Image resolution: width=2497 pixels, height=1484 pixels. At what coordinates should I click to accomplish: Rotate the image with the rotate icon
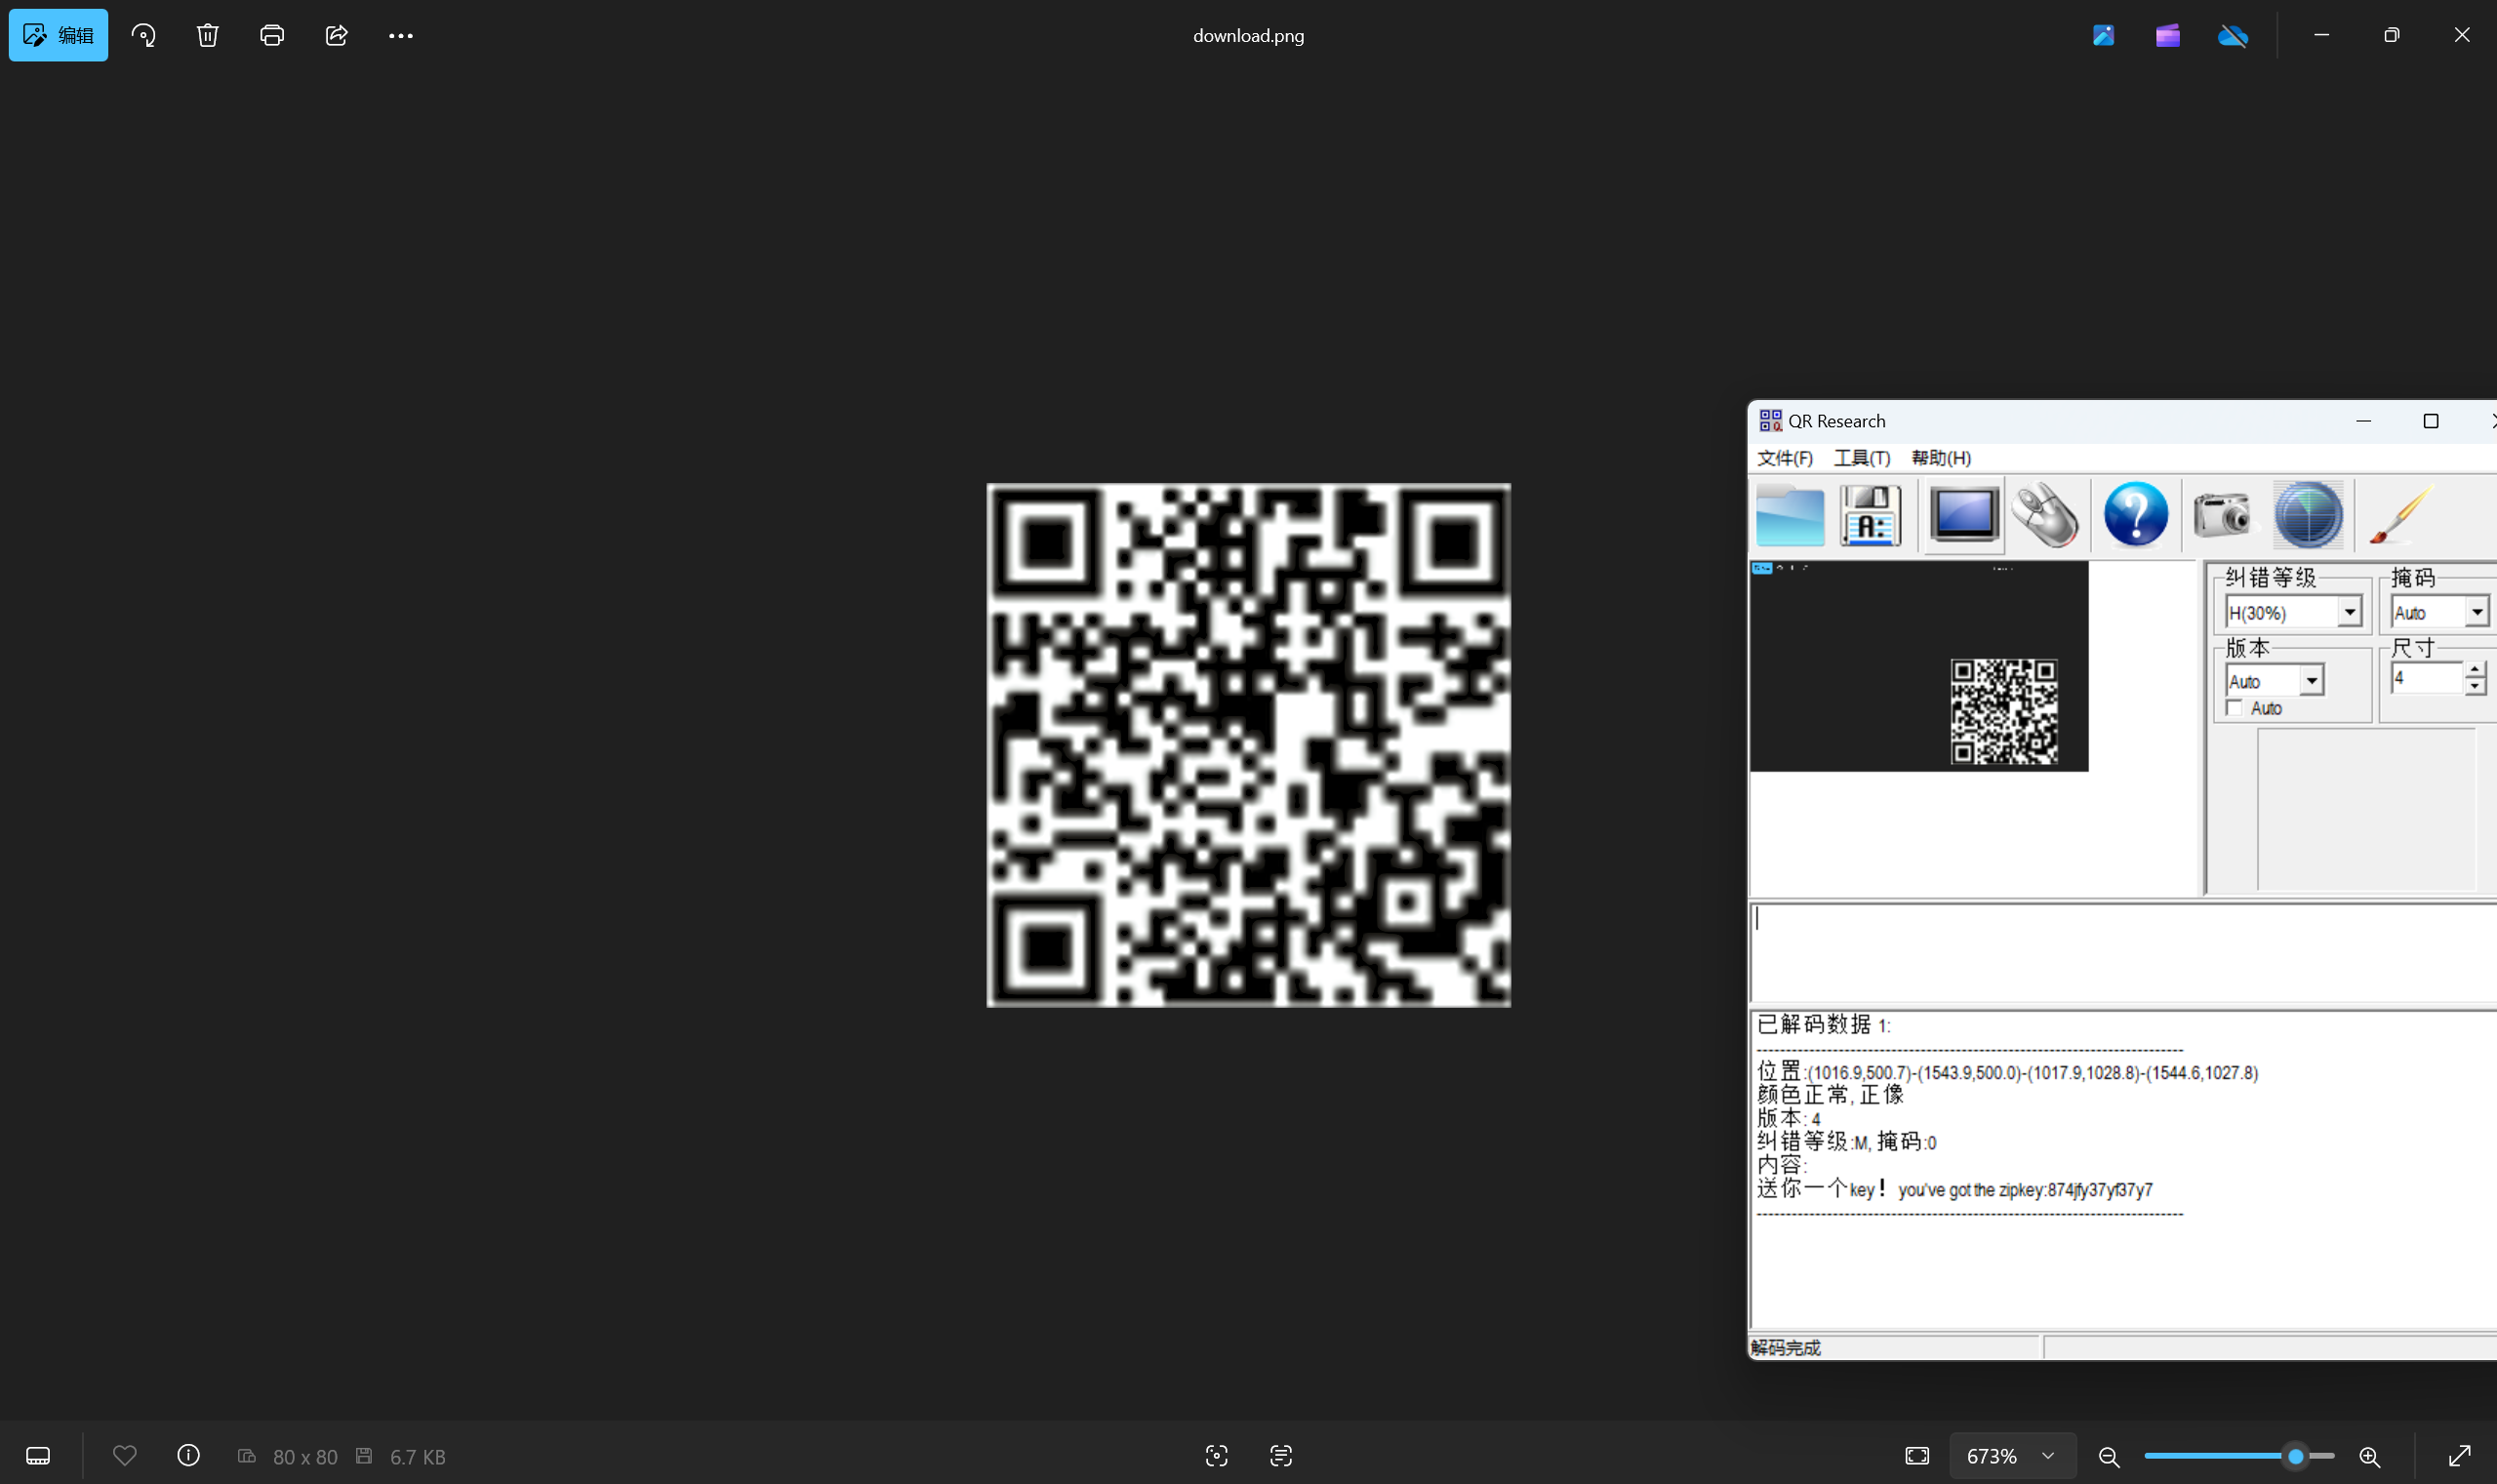coord(143,35)
